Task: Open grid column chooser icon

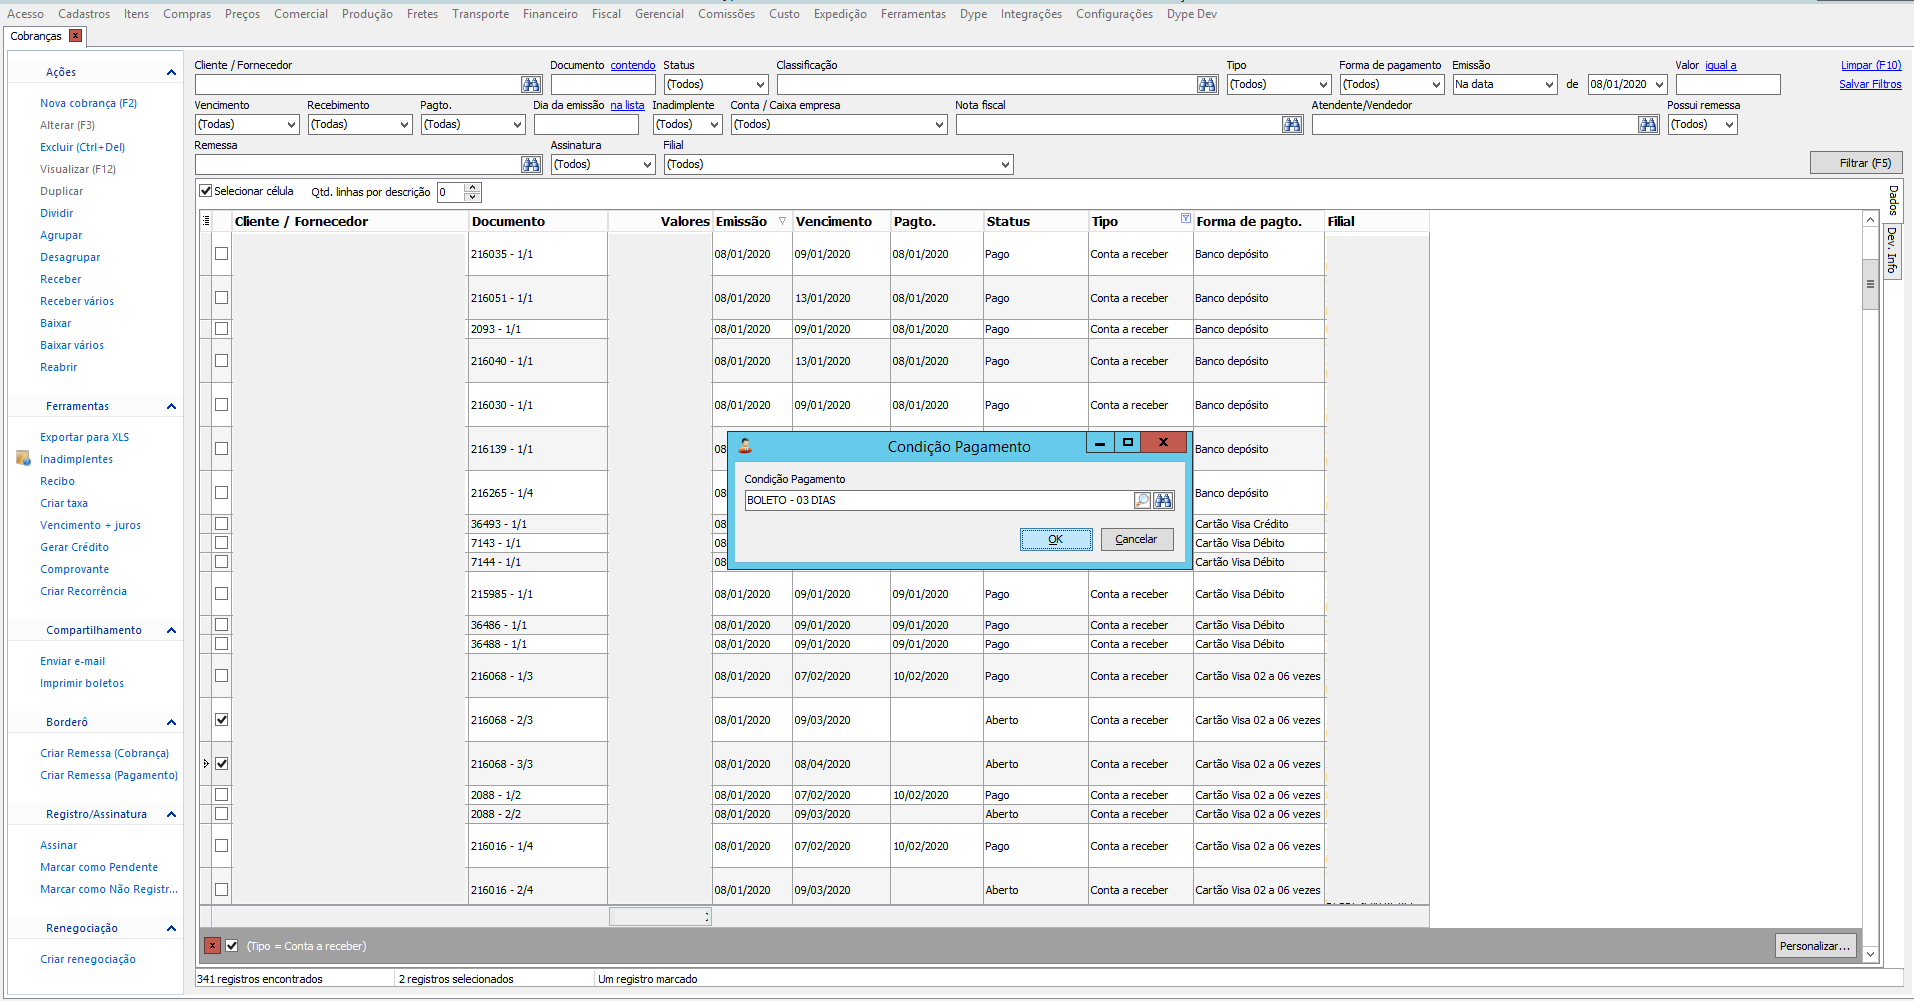Action: coord(205,221)
